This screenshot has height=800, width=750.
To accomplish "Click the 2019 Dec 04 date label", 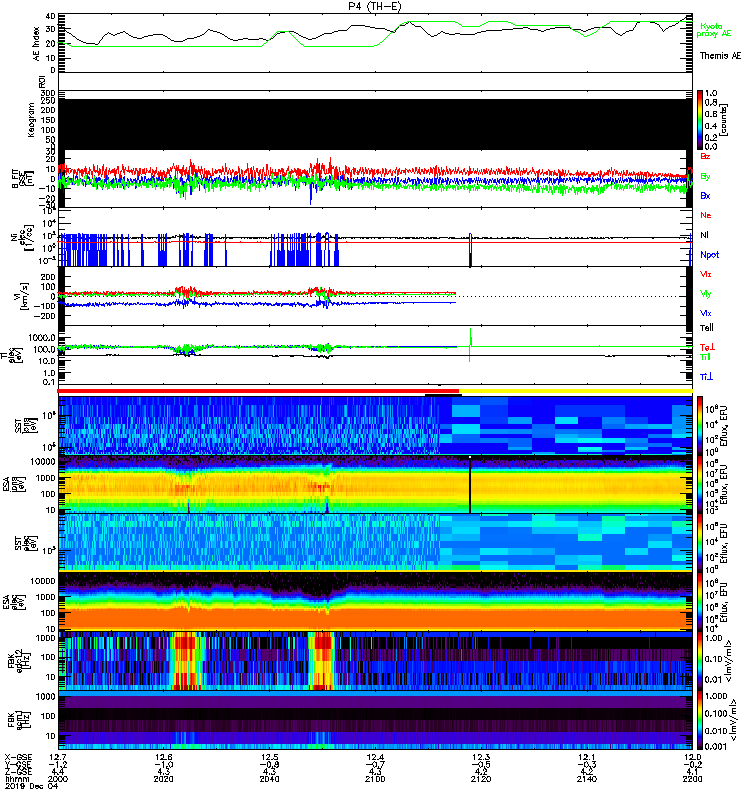I will [x=31, y=786].
